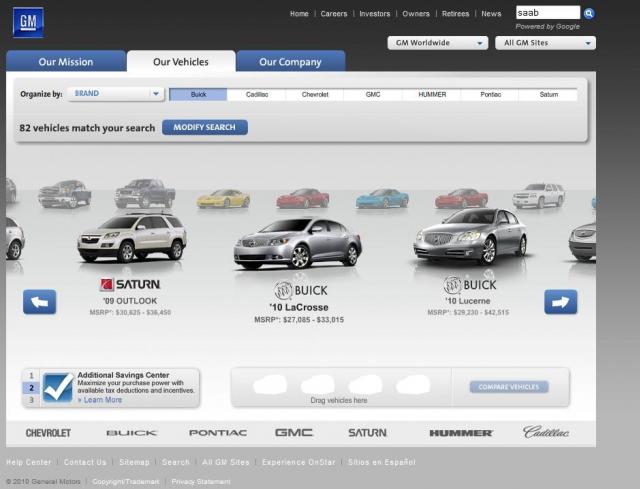Open the Help Center footer link

[x=29, y=462]
